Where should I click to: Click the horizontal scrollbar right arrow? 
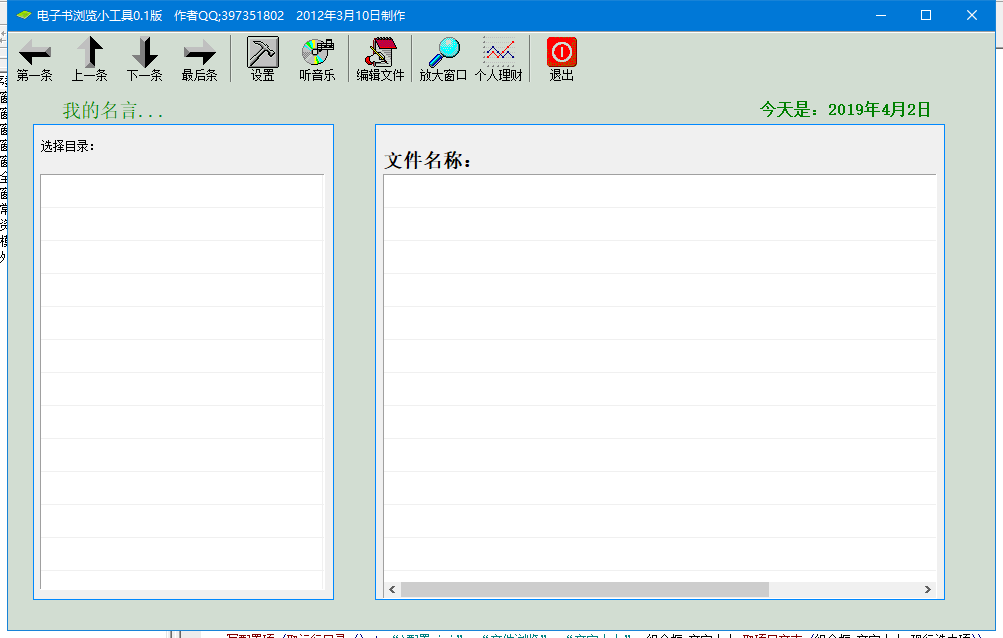928,589
